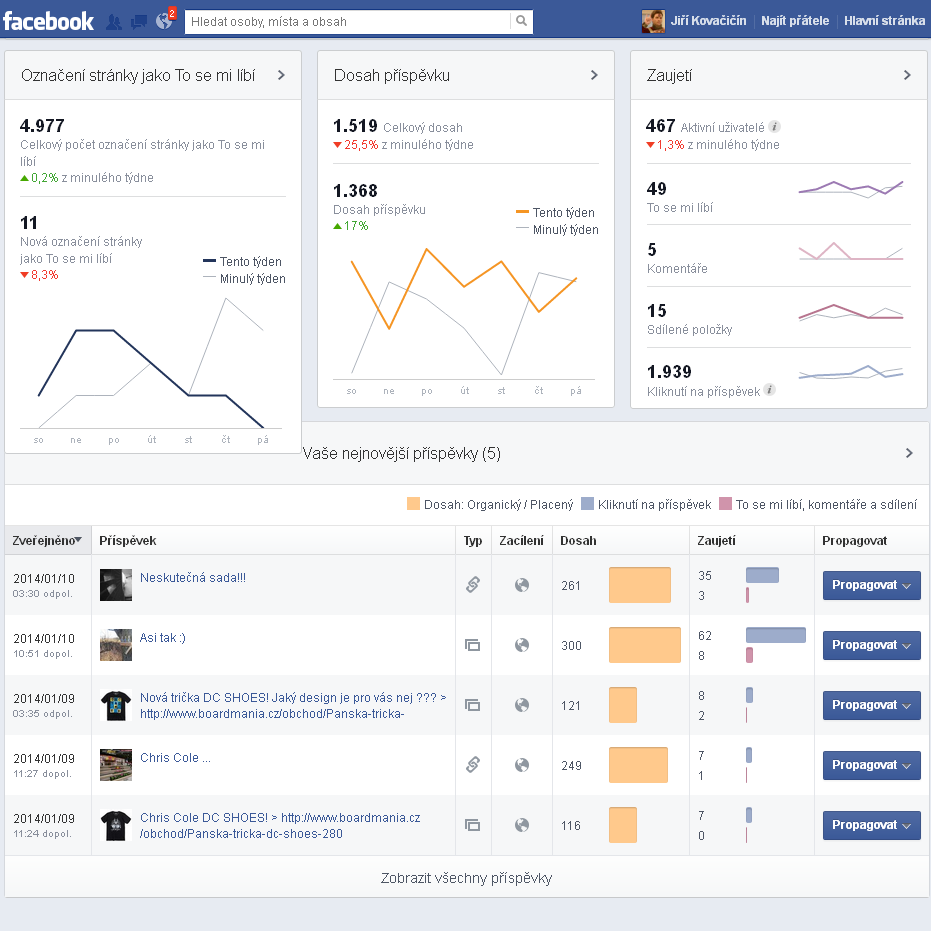
Task: Click photo type icon for Asi tak :)
Action: [x=473, y=645]
